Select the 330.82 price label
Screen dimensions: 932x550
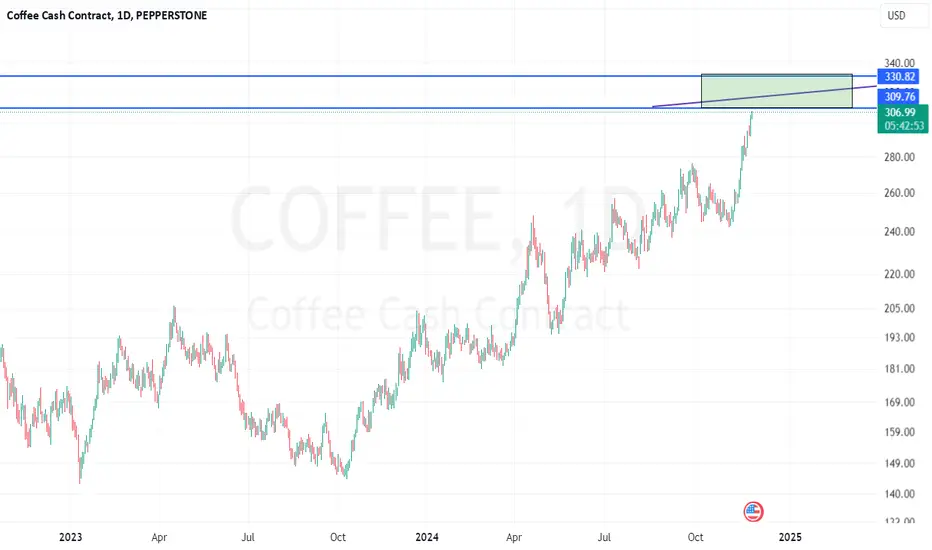pos(899,76)
